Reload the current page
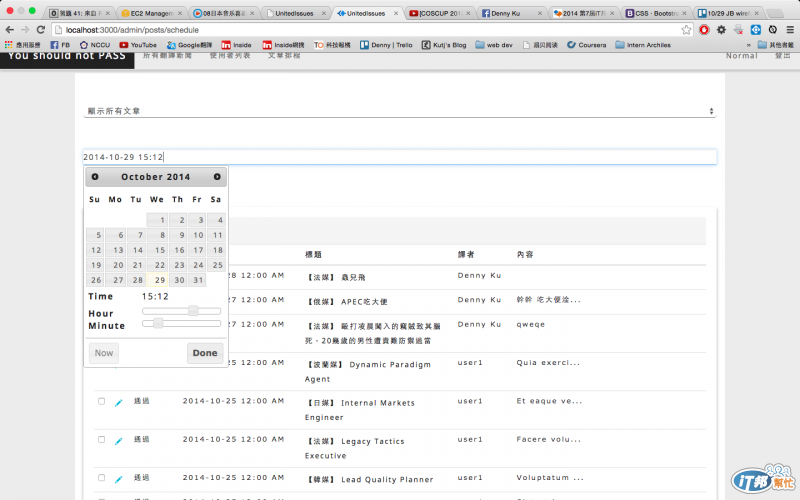The width and height of the screenshot is (800, 500). [x=41, y=30]
